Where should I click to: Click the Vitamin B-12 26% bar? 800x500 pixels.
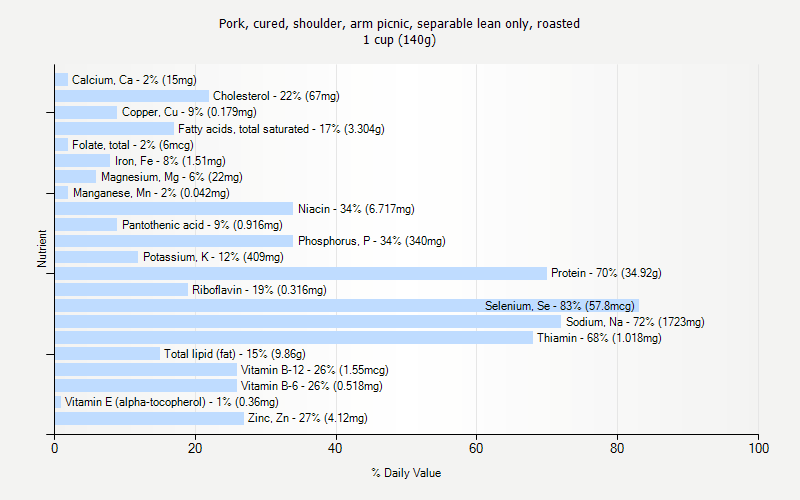146,370
